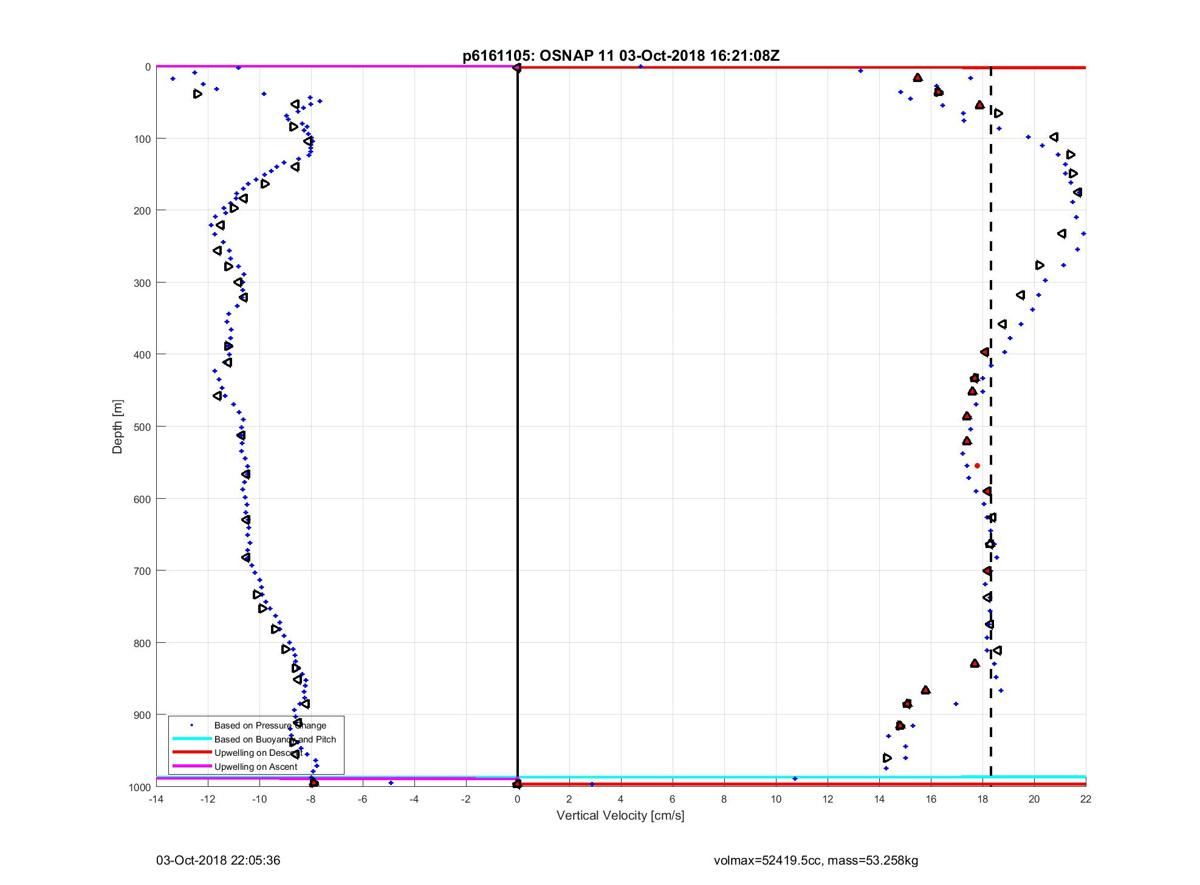Click the velocity axis tick label "0"
1200x885 pixels.
517,799
